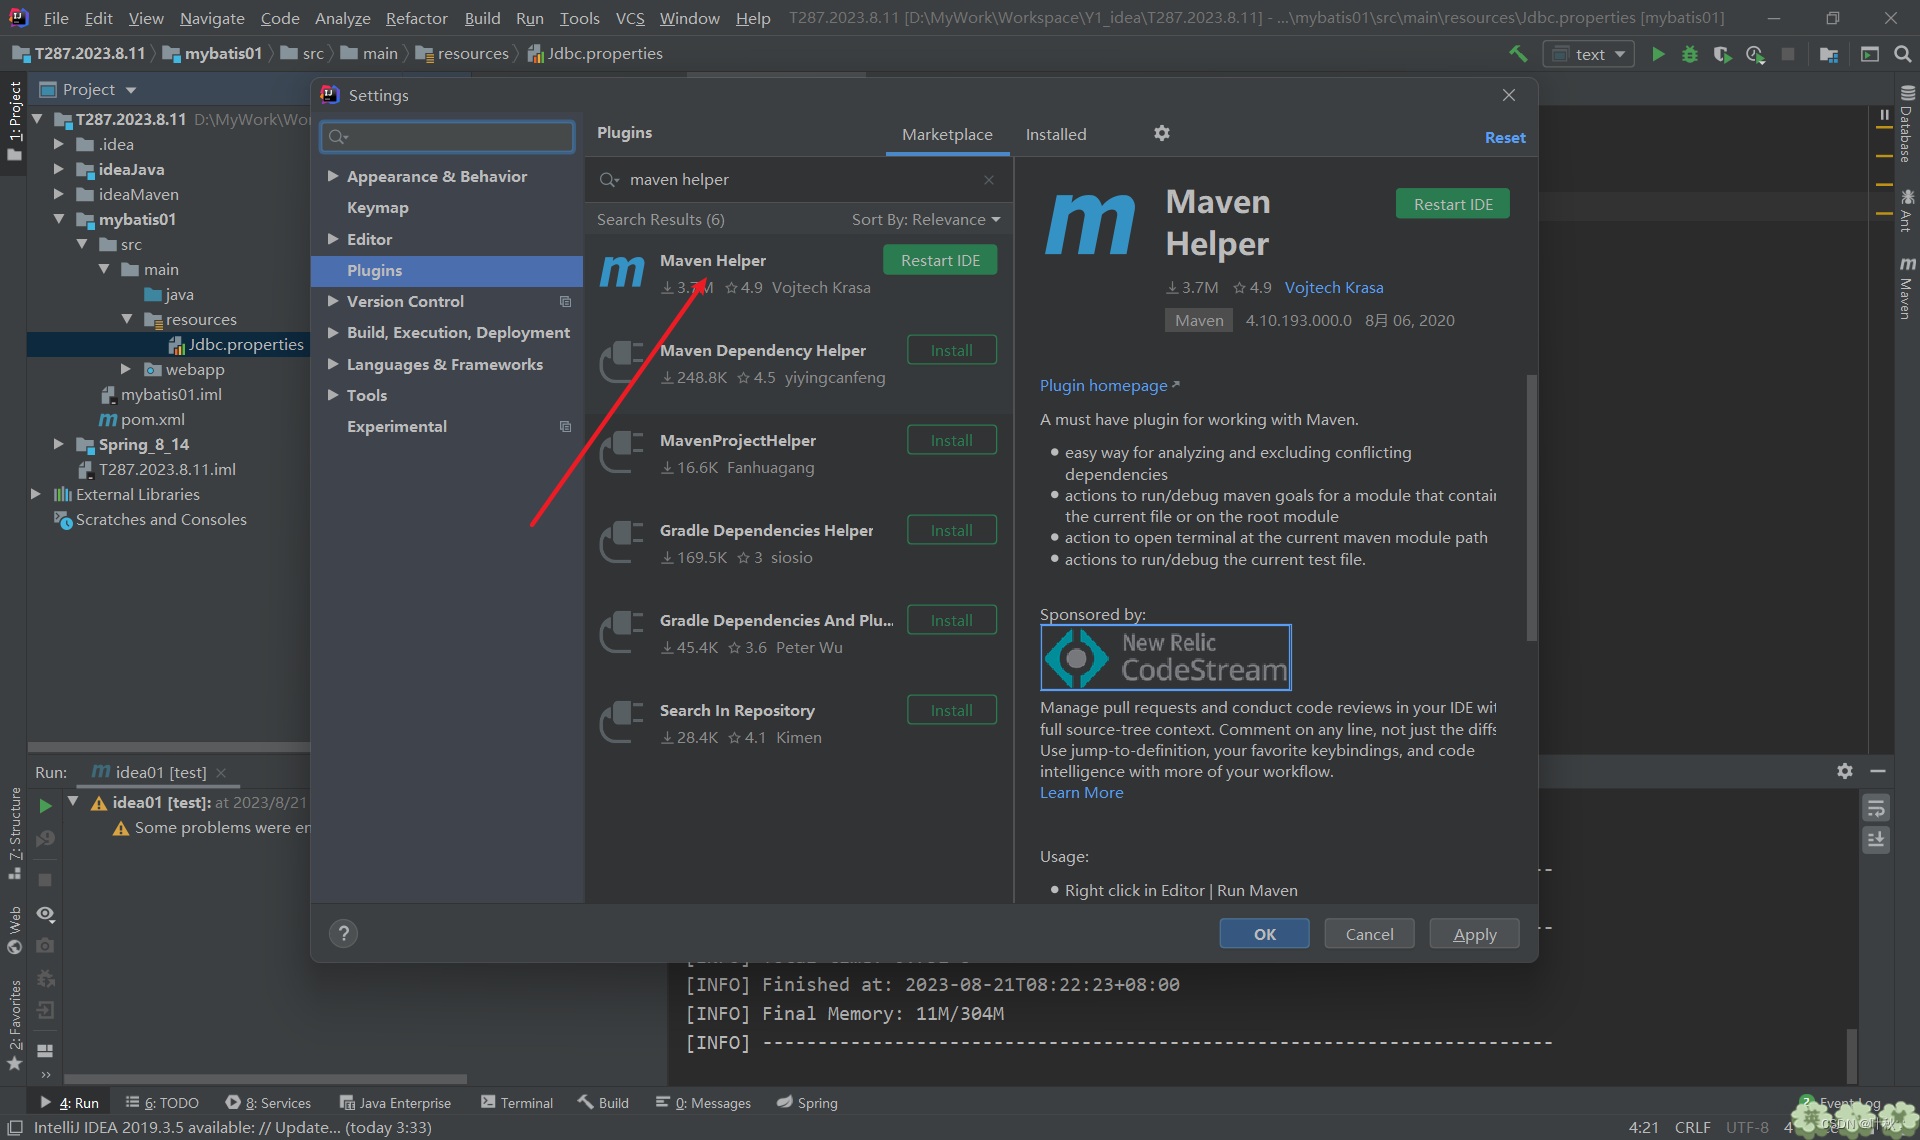This screenshot has height=1140, width=1920.
Task: Run the text configuration with green play icon
Action: point(1658,54)
